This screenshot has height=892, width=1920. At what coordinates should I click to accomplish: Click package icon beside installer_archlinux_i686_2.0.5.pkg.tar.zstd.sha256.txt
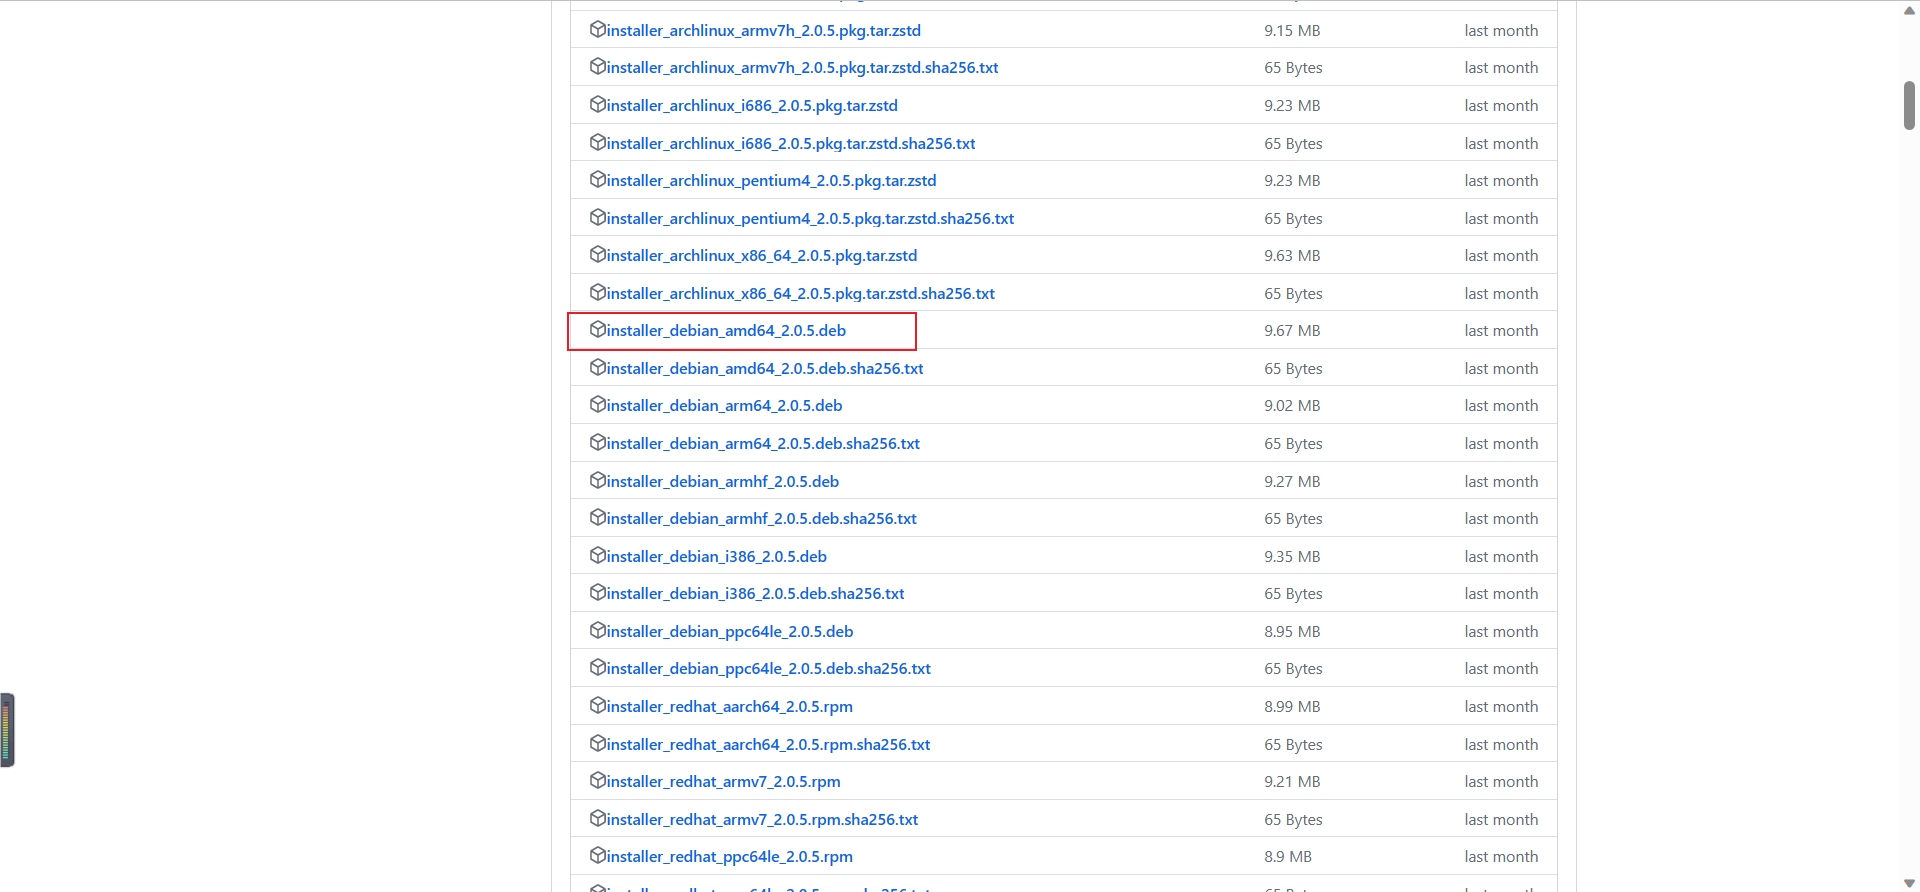click(598, 142)
